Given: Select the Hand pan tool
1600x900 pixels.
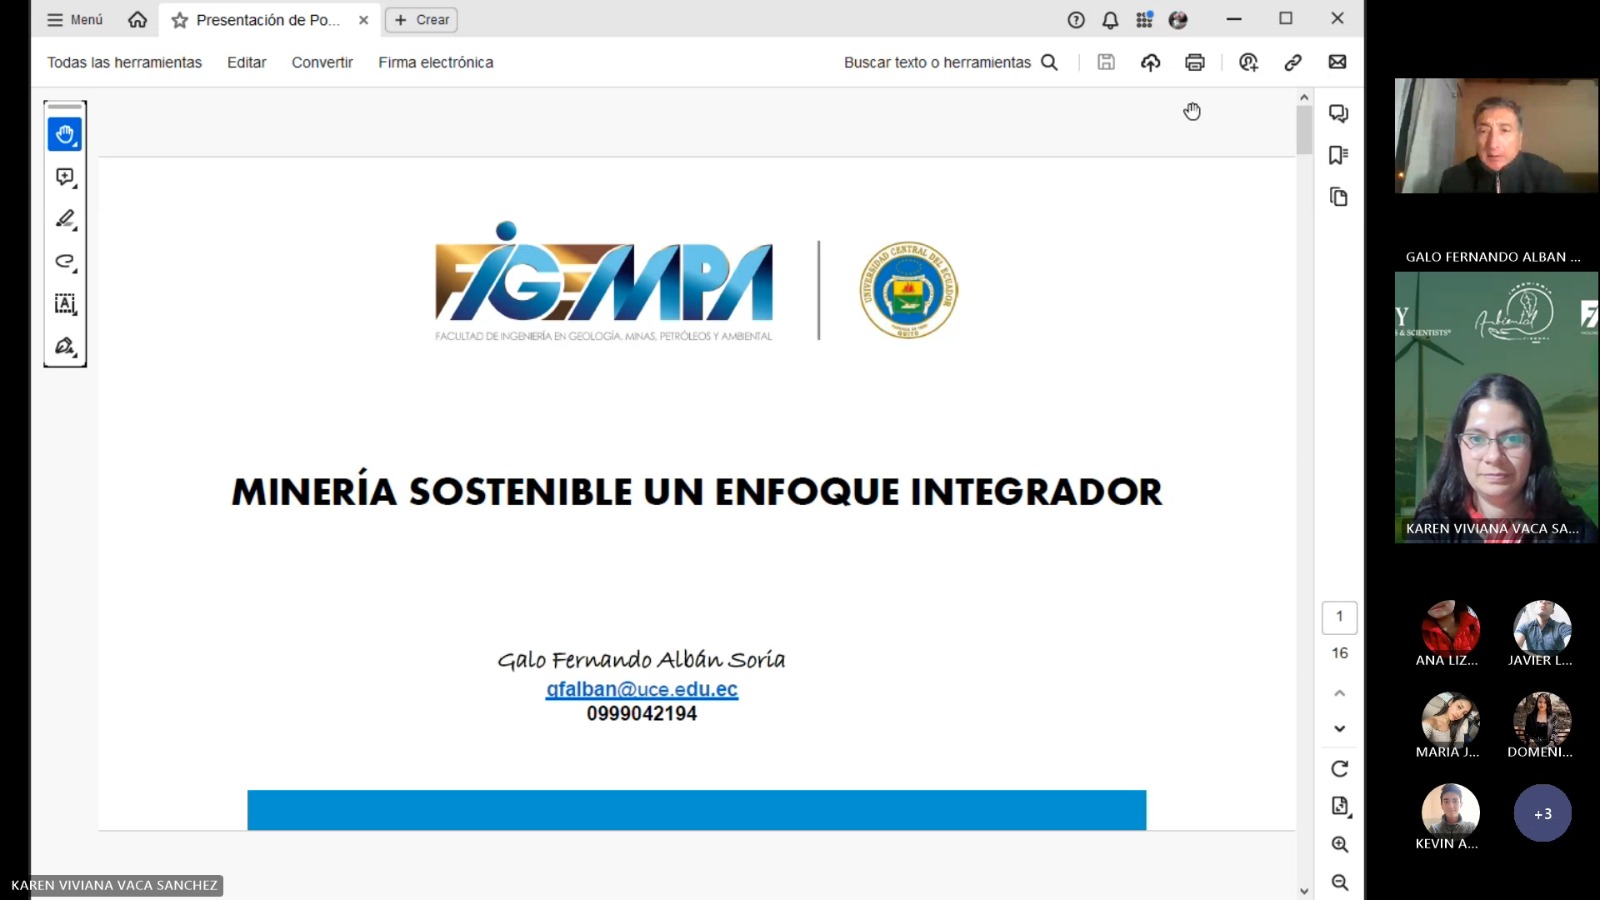Looking at the screenshot, I should (x=65, y=134).
